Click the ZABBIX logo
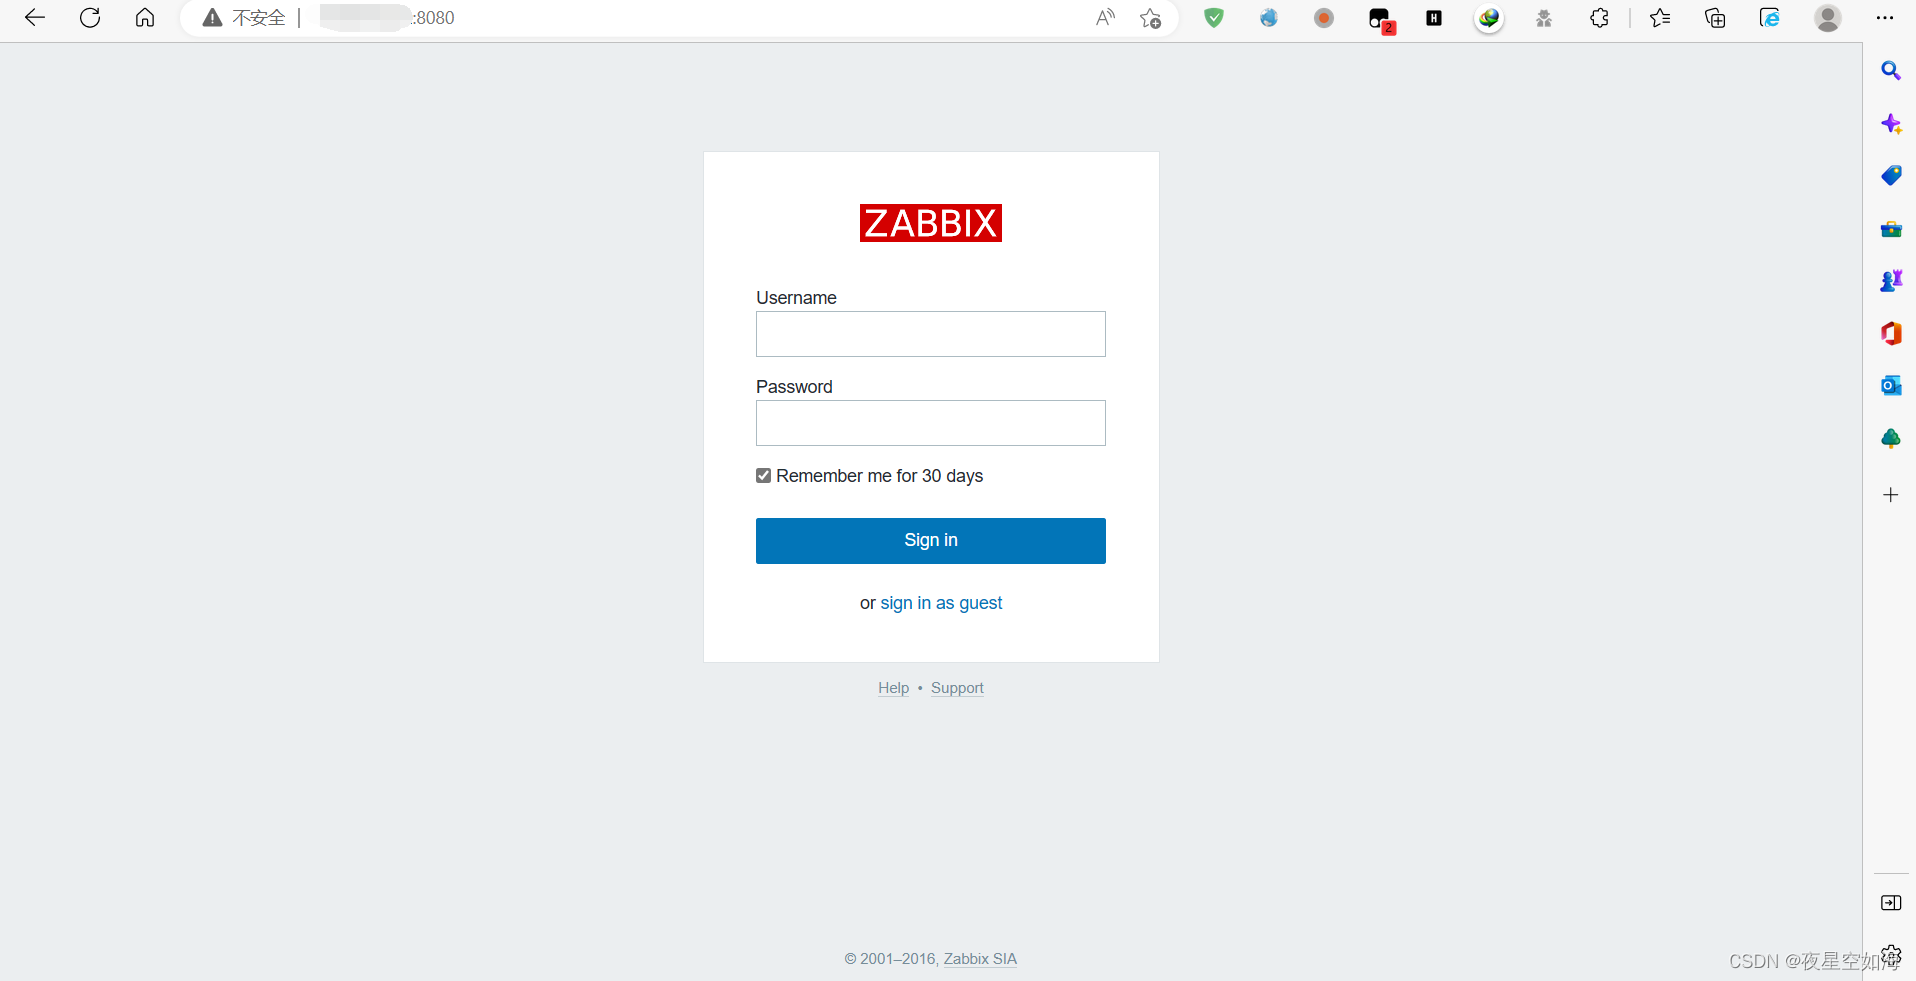The width and height of the screenshot is (1916, 981). (931, 223)
